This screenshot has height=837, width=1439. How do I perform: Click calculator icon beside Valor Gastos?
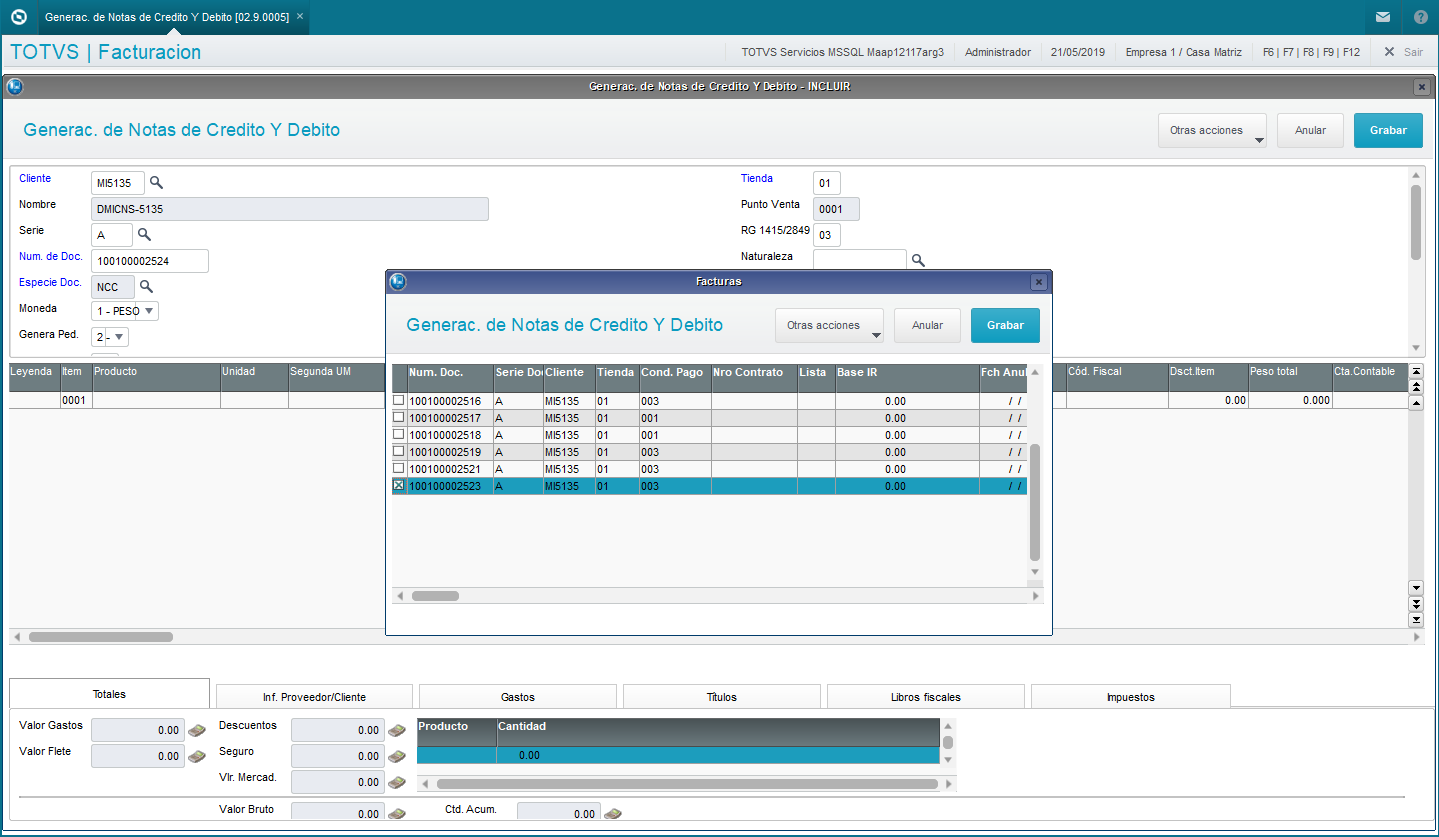point(197,731)
